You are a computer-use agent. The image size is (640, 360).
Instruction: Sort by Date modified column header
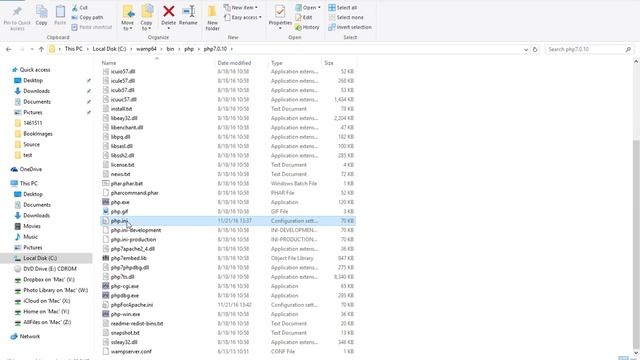pos(234,63)
